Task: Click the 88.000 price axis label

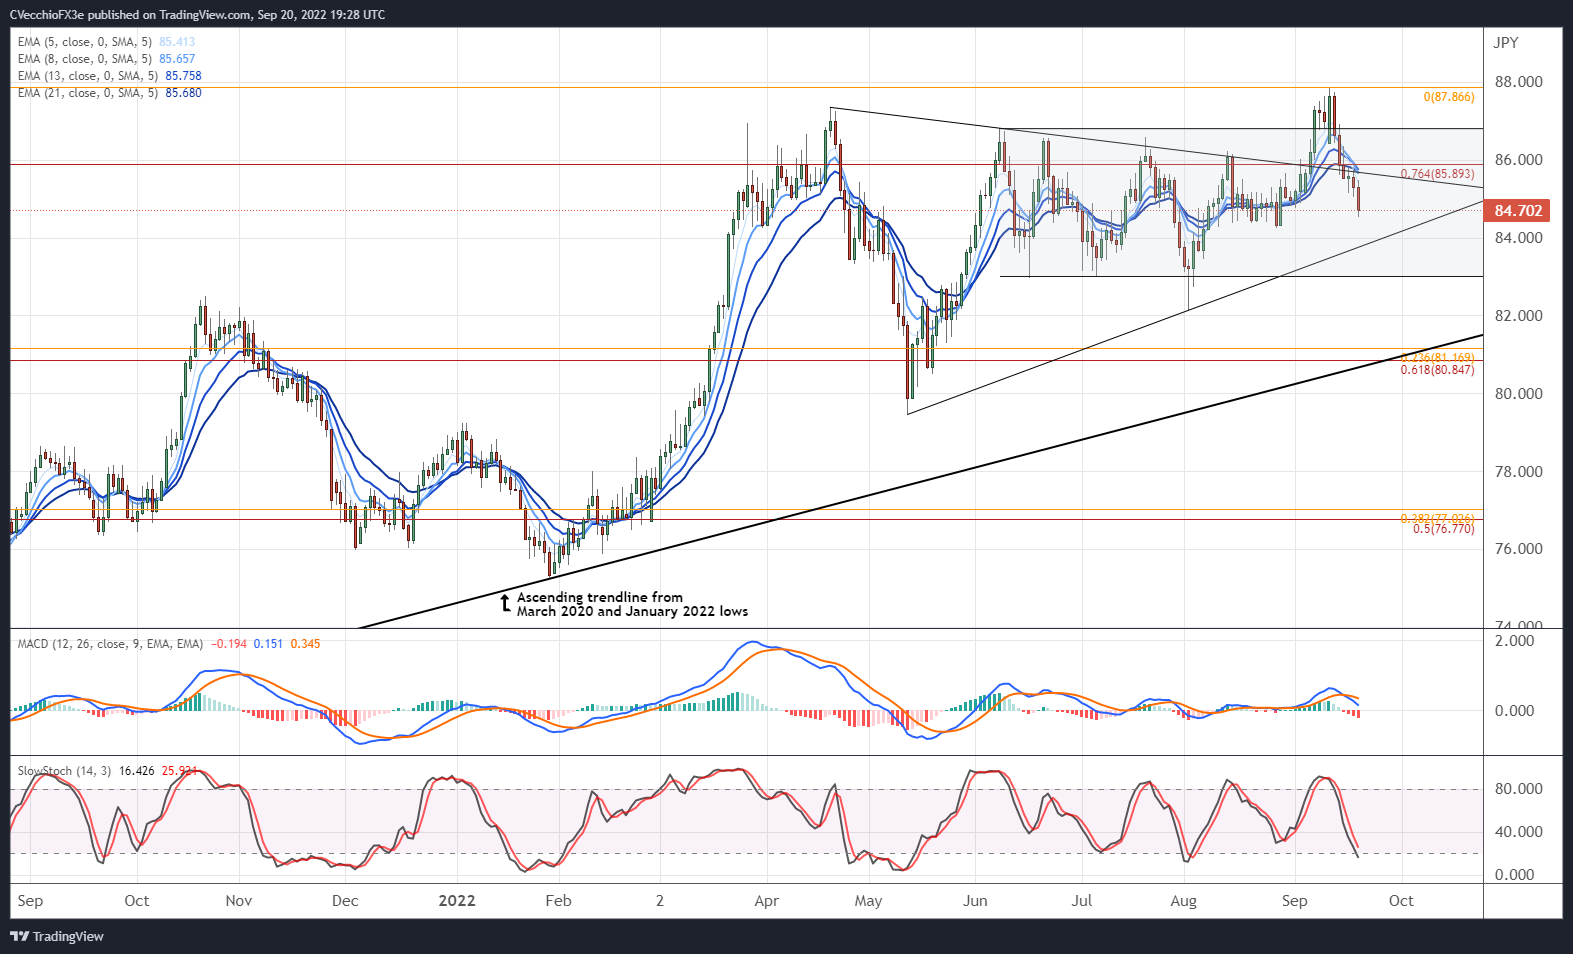Action: pos(1518,82)
